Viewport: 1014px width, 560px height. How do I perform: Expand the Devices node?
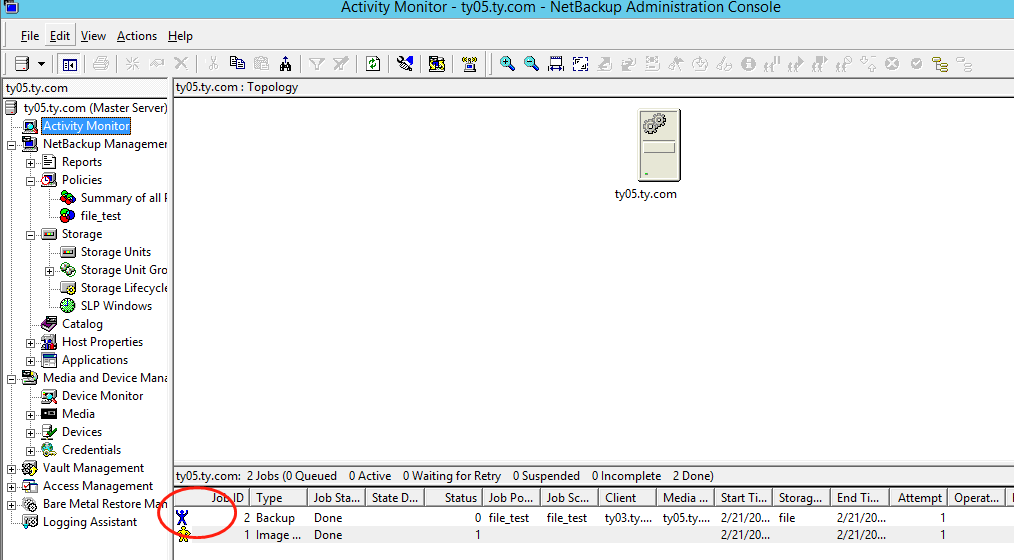[x=30, y=433]
